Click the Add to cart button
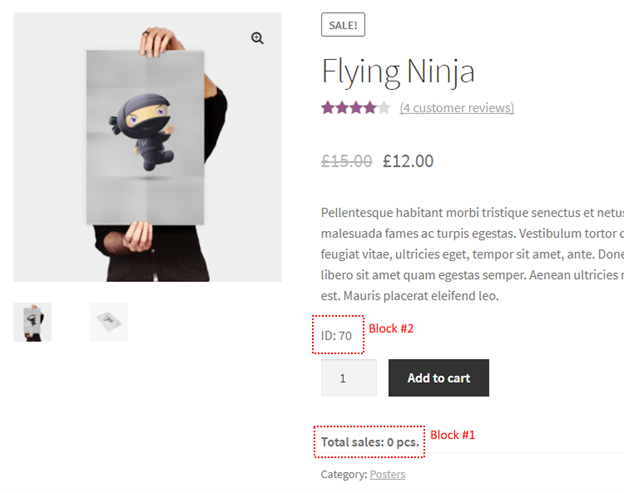Image resolution: width=624 pixels, height=493 pixels. click(439, 378)
